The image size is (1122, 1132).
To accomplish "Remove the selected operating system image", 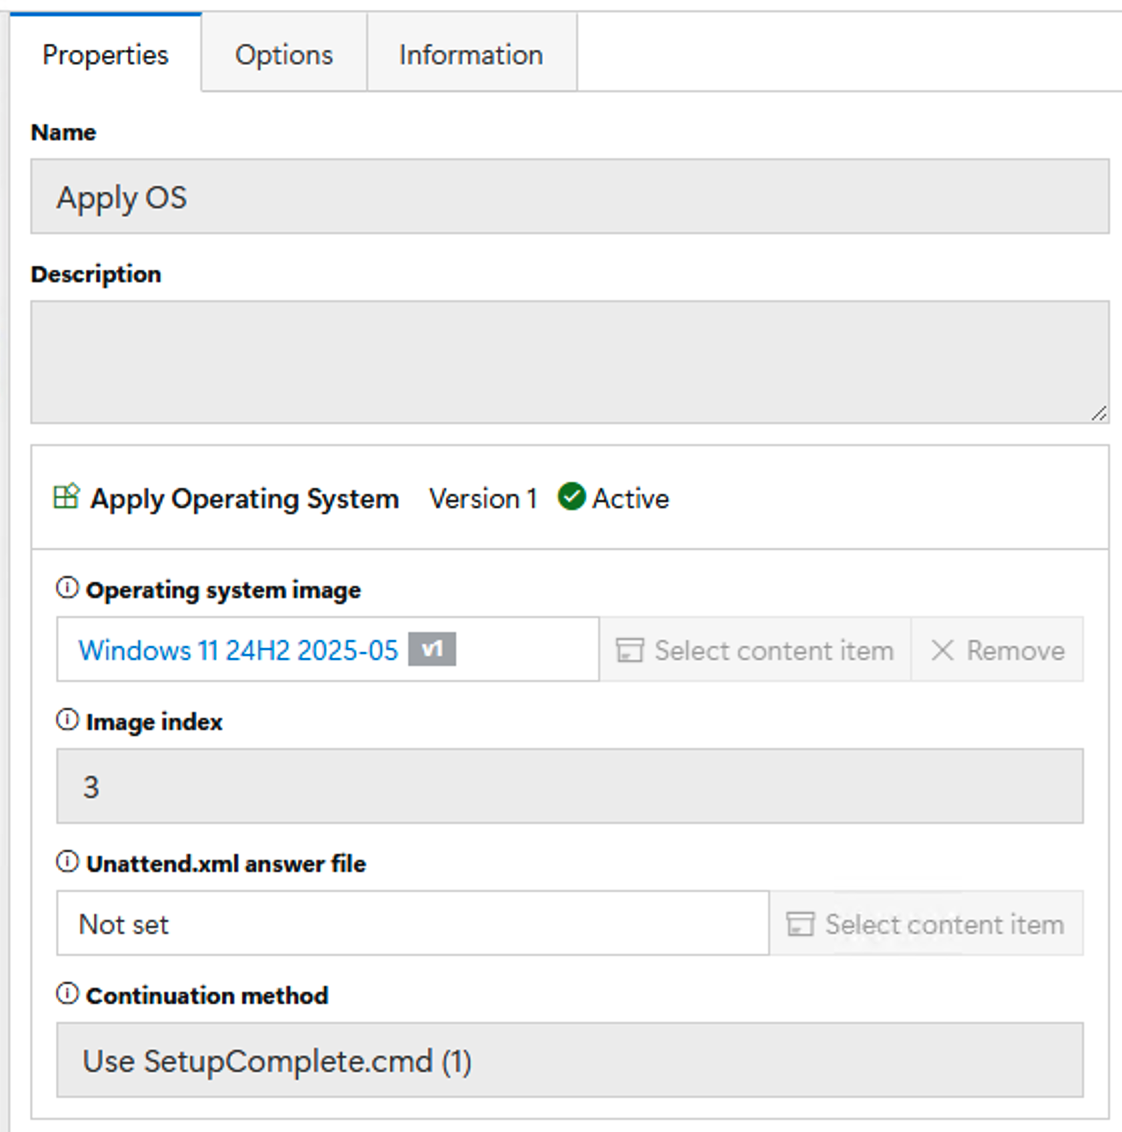I will [x=997, y=650].
